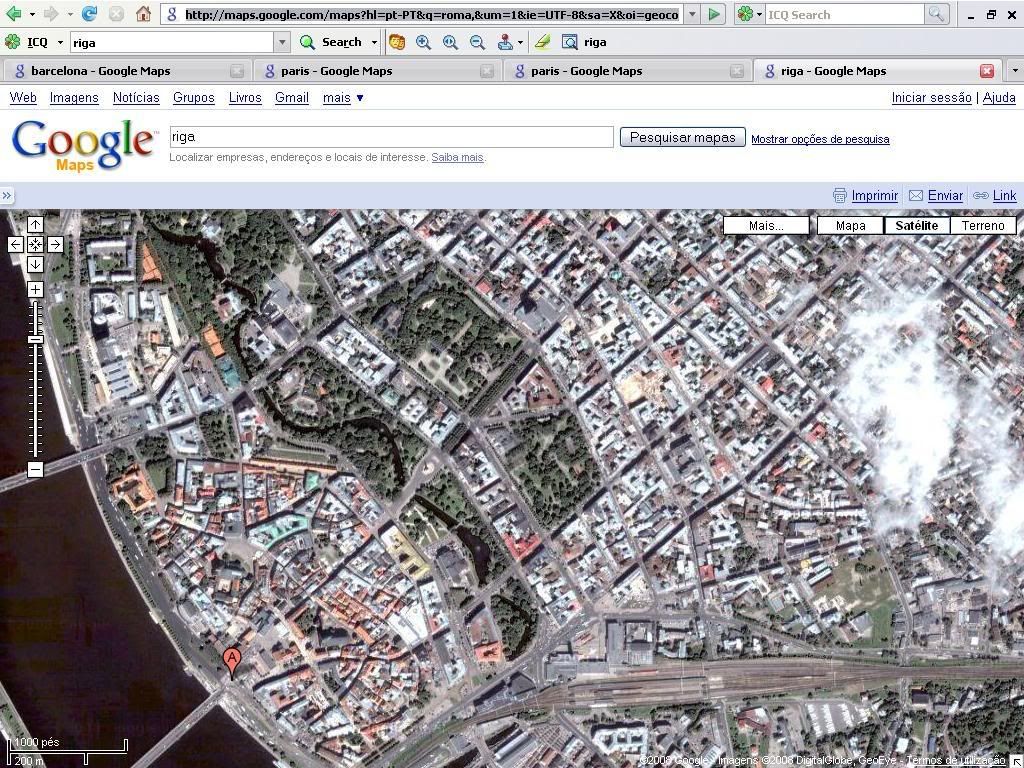Switch map view to Mapa

coord(850,225)
